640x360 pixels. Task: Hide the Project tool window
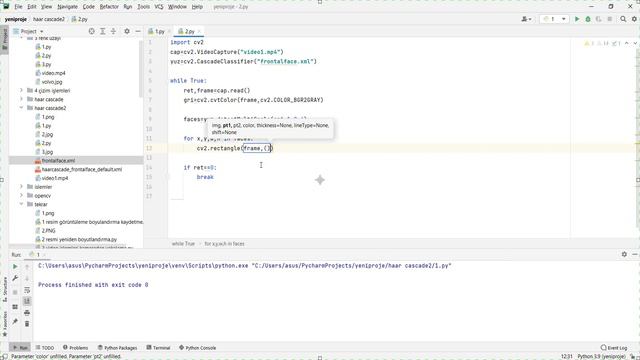138,31
